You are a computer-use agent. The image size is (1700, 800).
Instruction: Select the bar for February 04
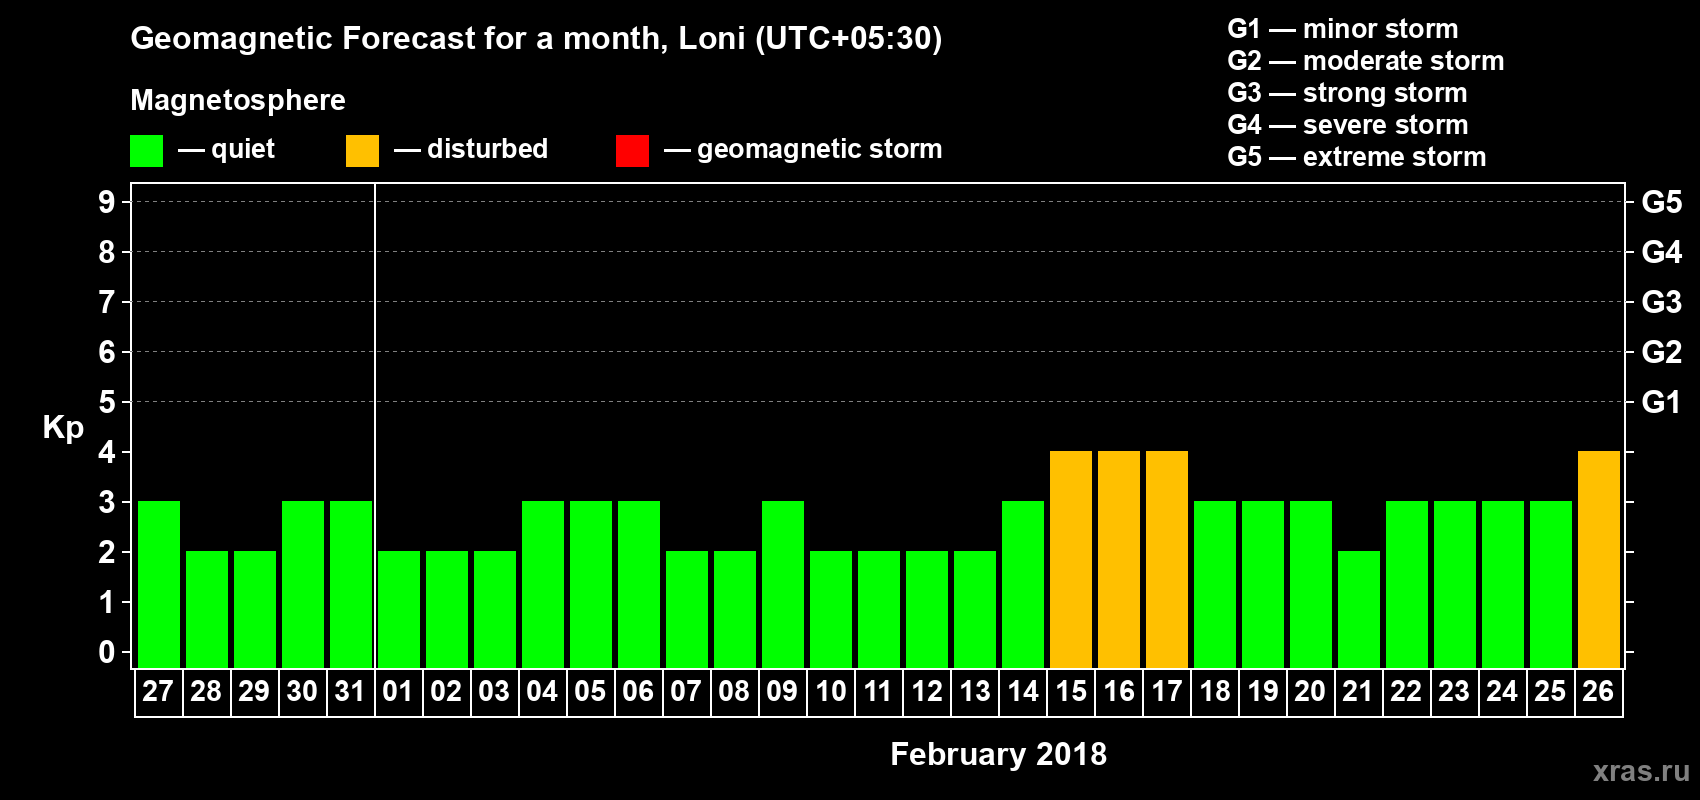tap(543, 584)
